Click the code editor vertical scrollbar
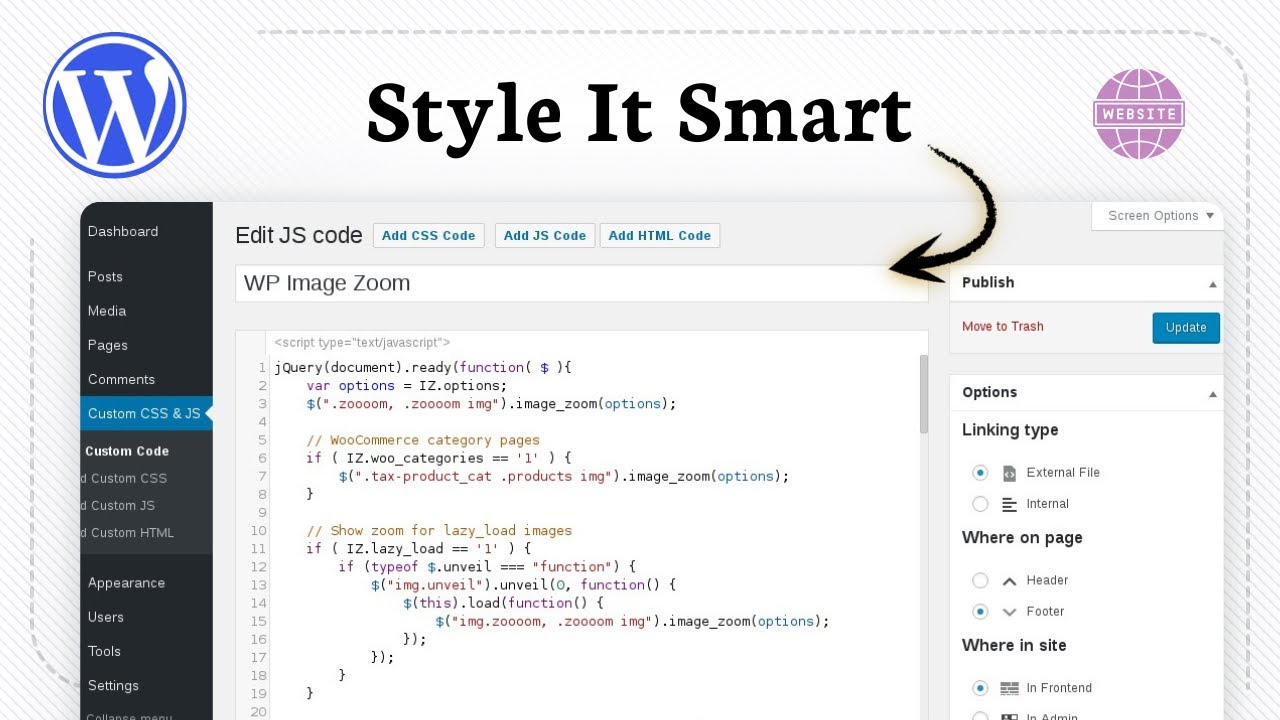1280x720 pixels. tap(924, 394)
